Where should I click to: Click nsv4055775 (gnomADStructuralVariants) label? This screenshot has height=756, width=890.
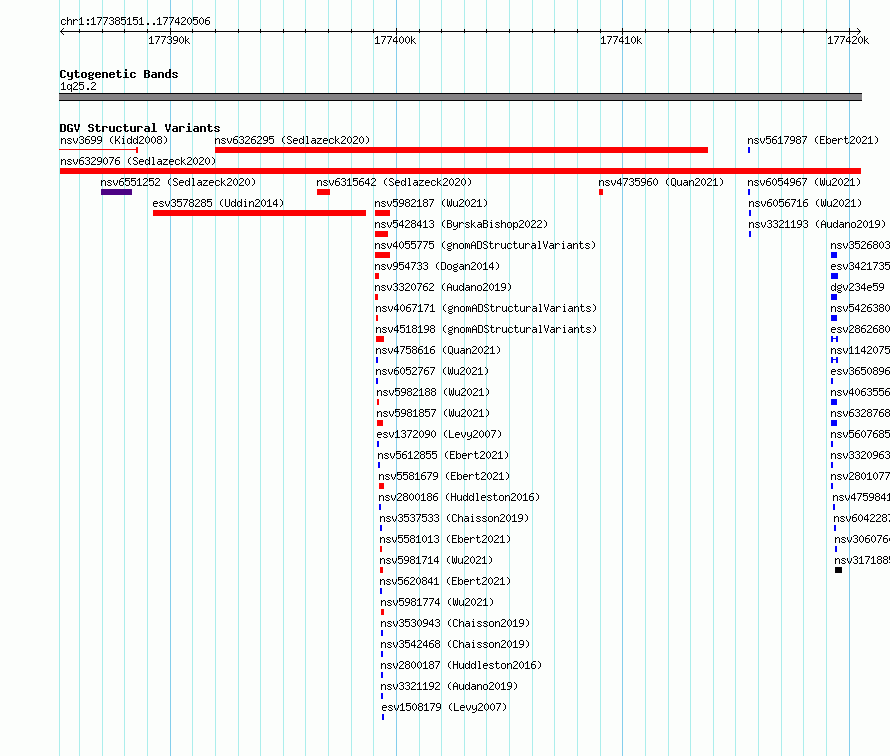click(x=485, y=245)
